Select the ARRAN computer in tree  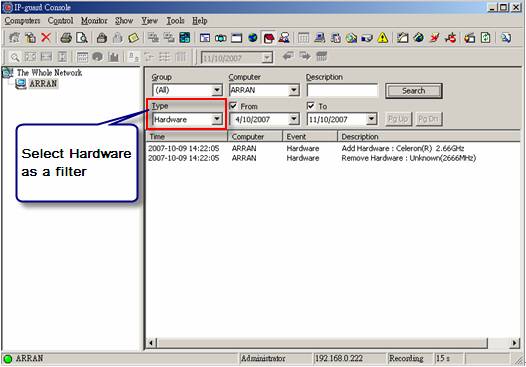(x=43, y=84)
